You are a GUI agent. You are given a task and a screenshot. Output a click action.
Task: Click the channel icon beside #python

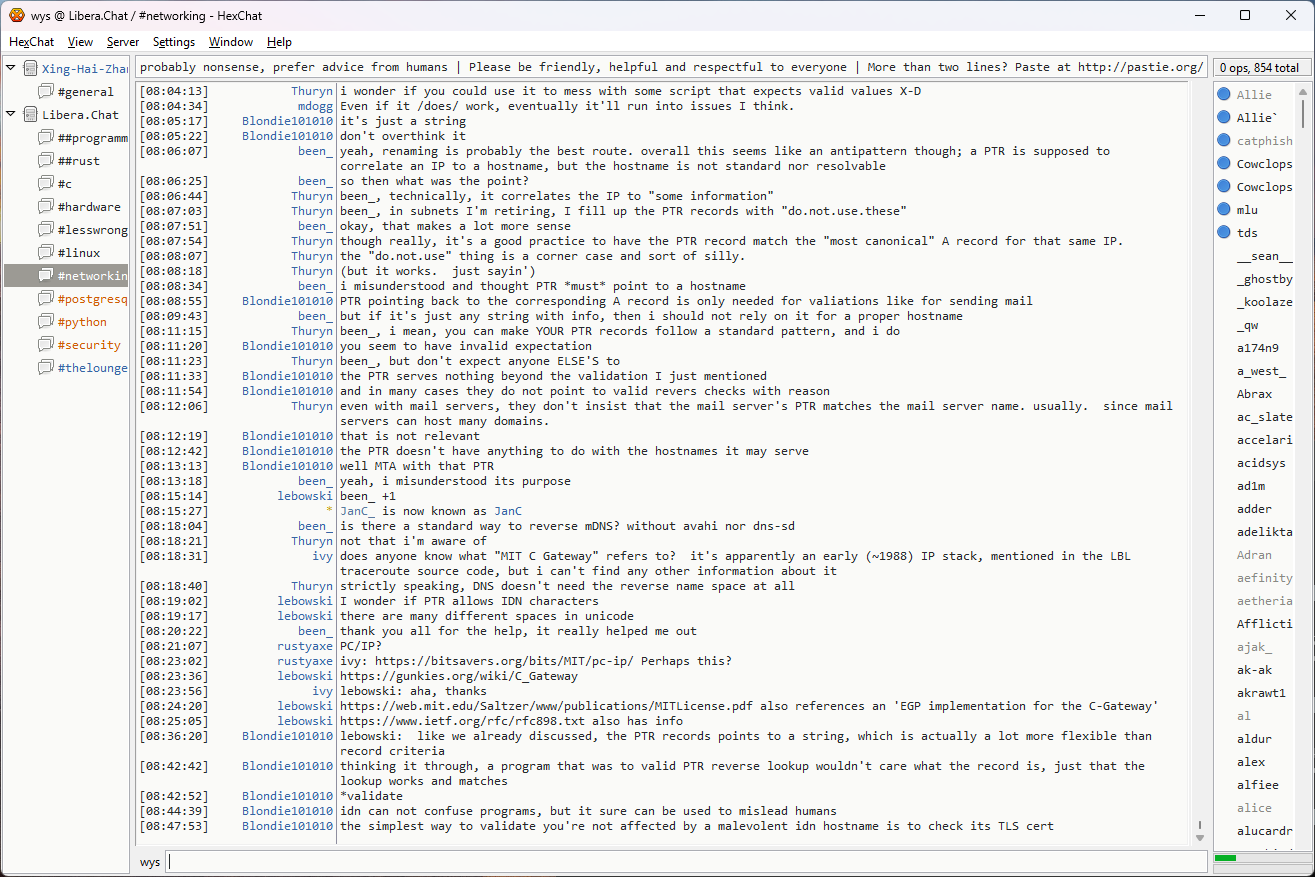pos(46,322)
